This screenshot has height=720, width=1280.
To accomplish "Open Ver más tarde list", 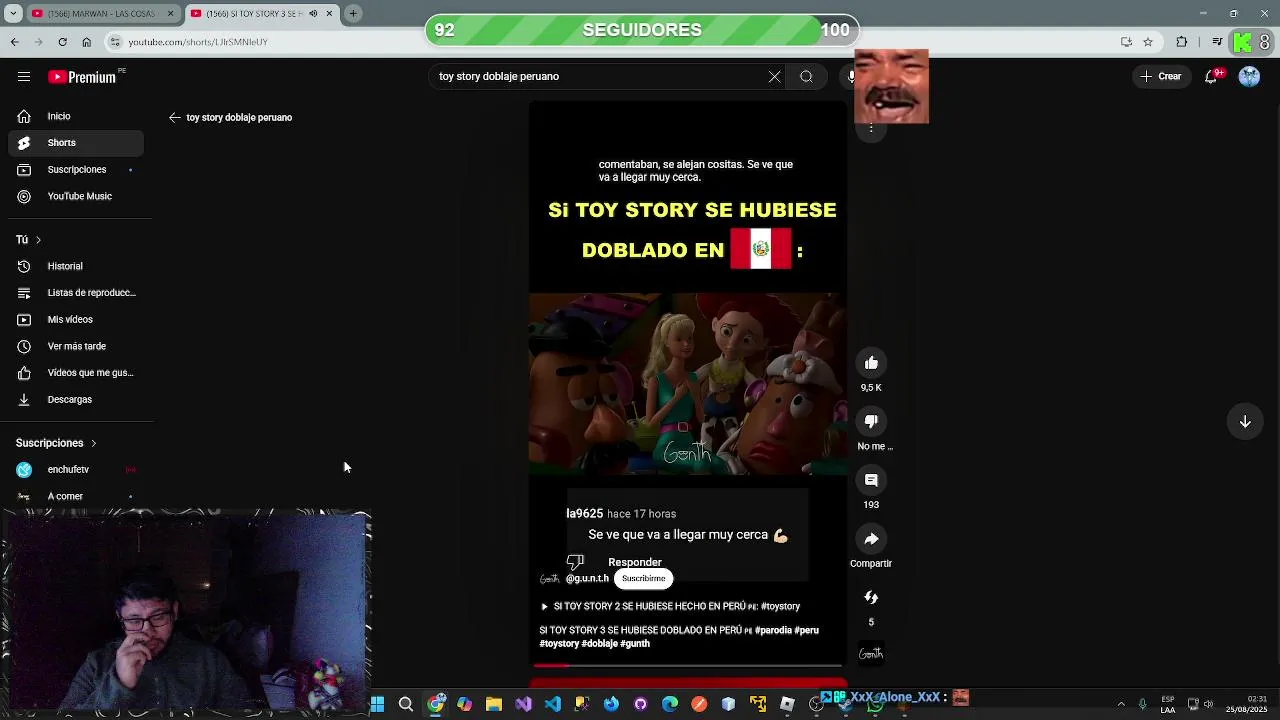I will click(76, 346).
